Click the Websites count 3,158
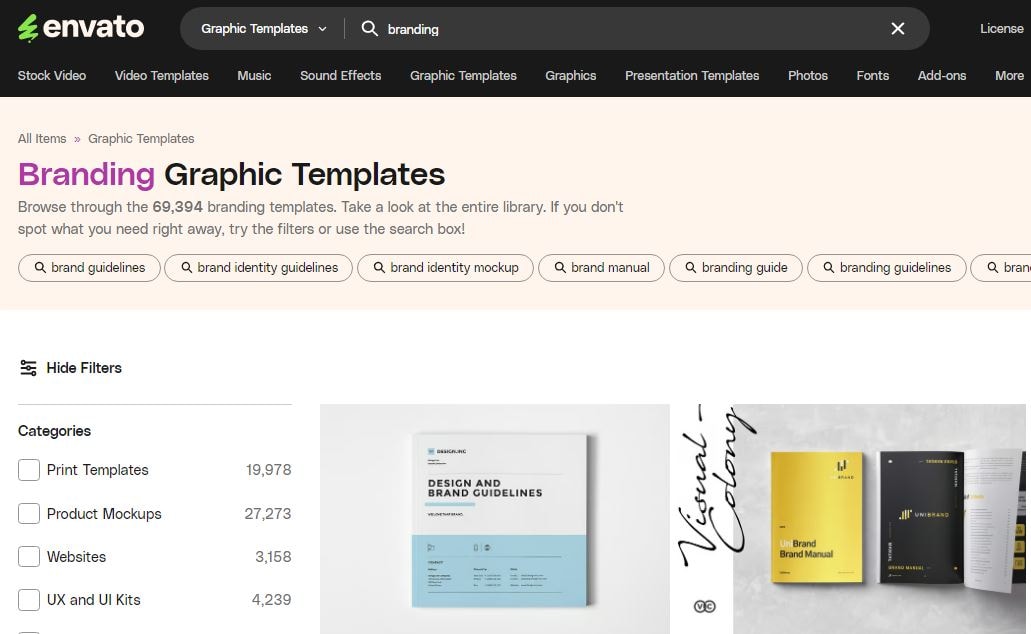Image resolution: width=1031 pixels, height=634 pixels. (273, 556)
